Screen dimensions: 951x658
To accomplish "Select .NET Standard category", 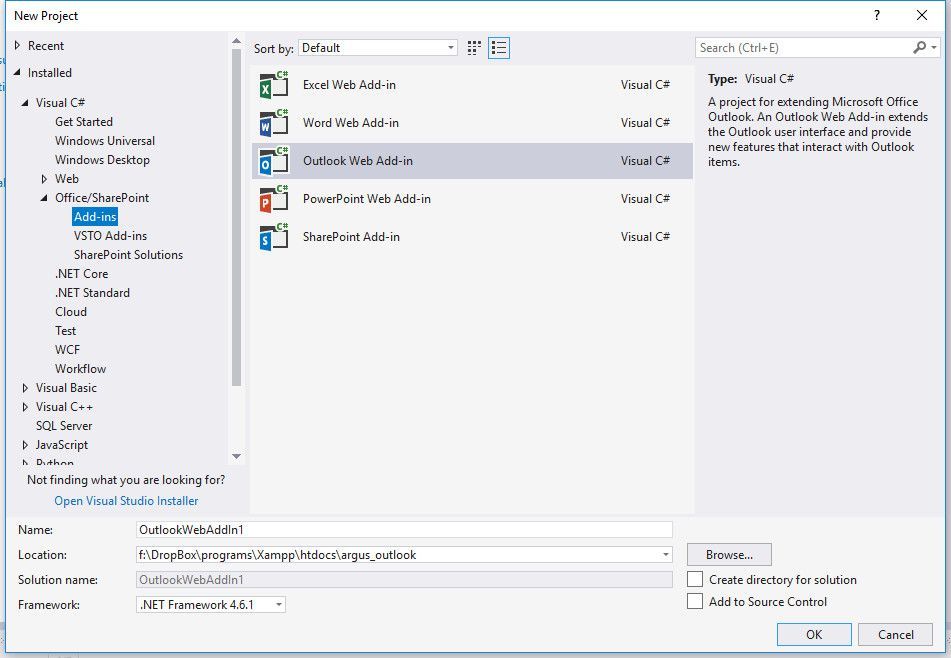I will (x=92, y=293).
